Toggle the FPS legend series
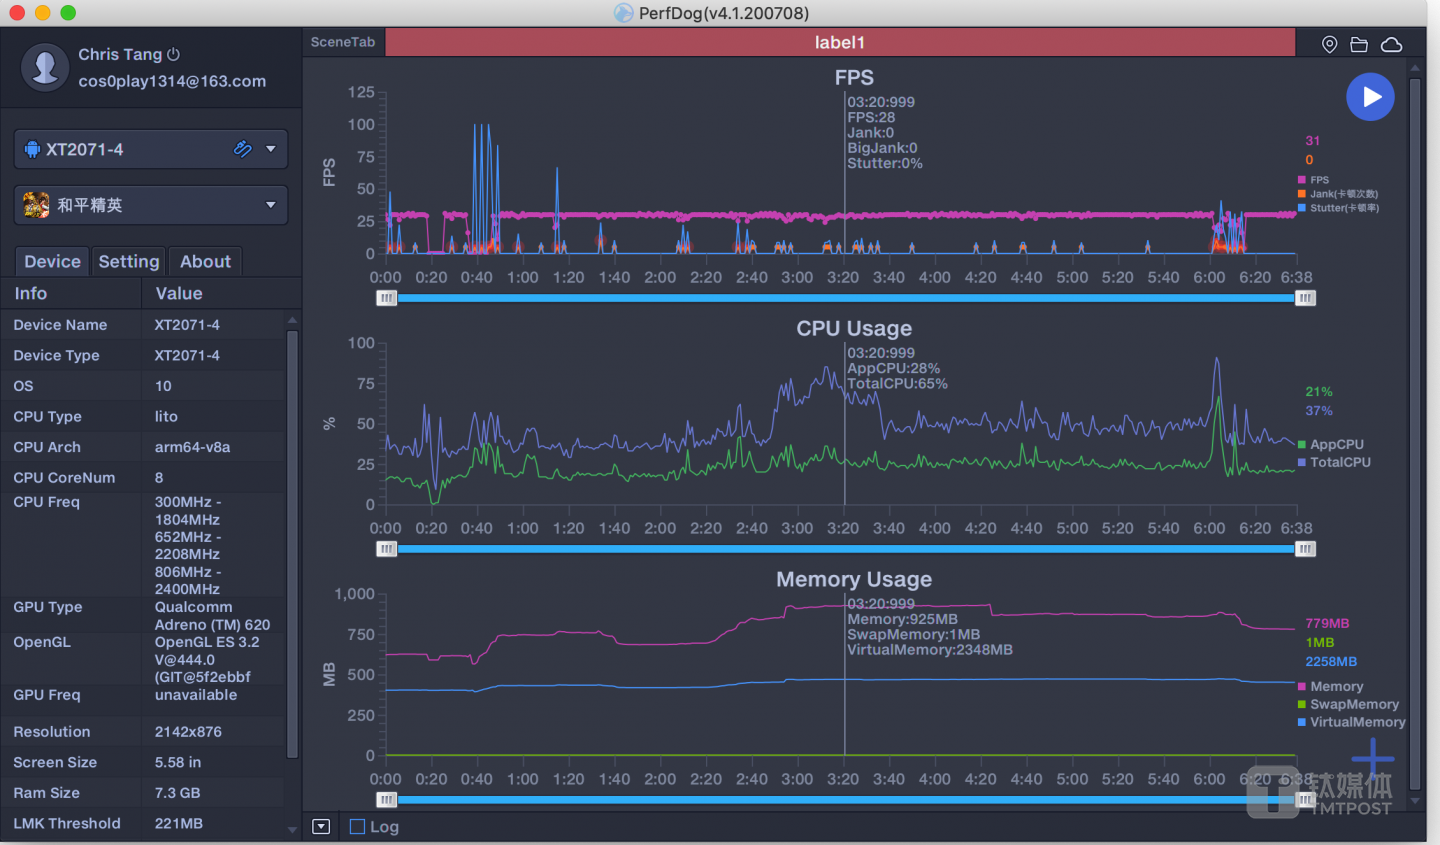The width and height of the screenshot is (1440, 845). (x=1319, y=180)
